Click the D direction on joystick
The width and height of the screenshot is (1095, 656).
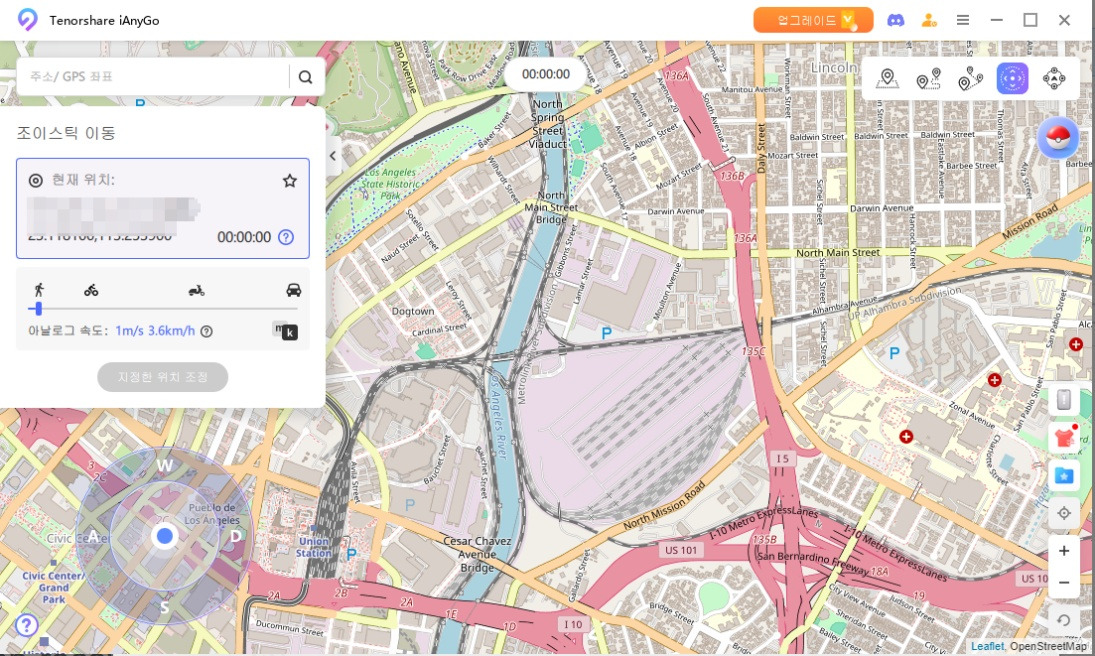coord(236,537)
